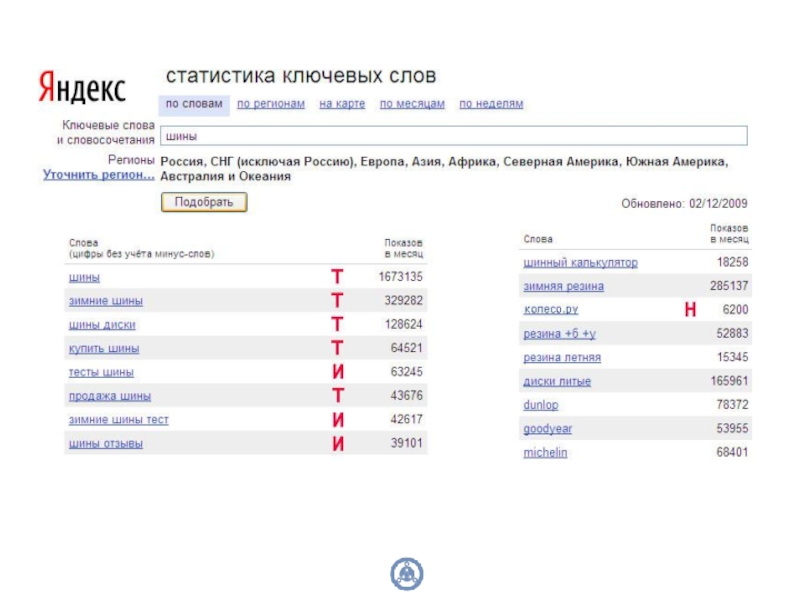Click the value 6200
Image resolution: width=800 pixels, height=600 pixels.
pyautogui.click(x=735, y=310)
